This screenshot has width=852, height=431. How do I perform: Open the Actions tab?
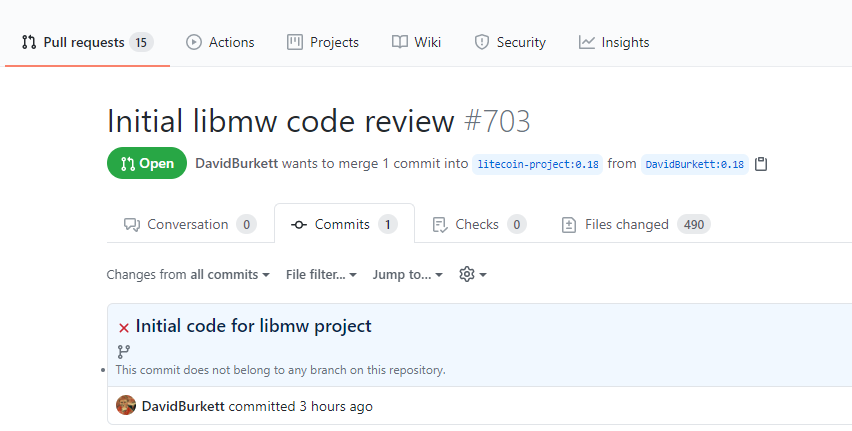click(x=220, y=42)
